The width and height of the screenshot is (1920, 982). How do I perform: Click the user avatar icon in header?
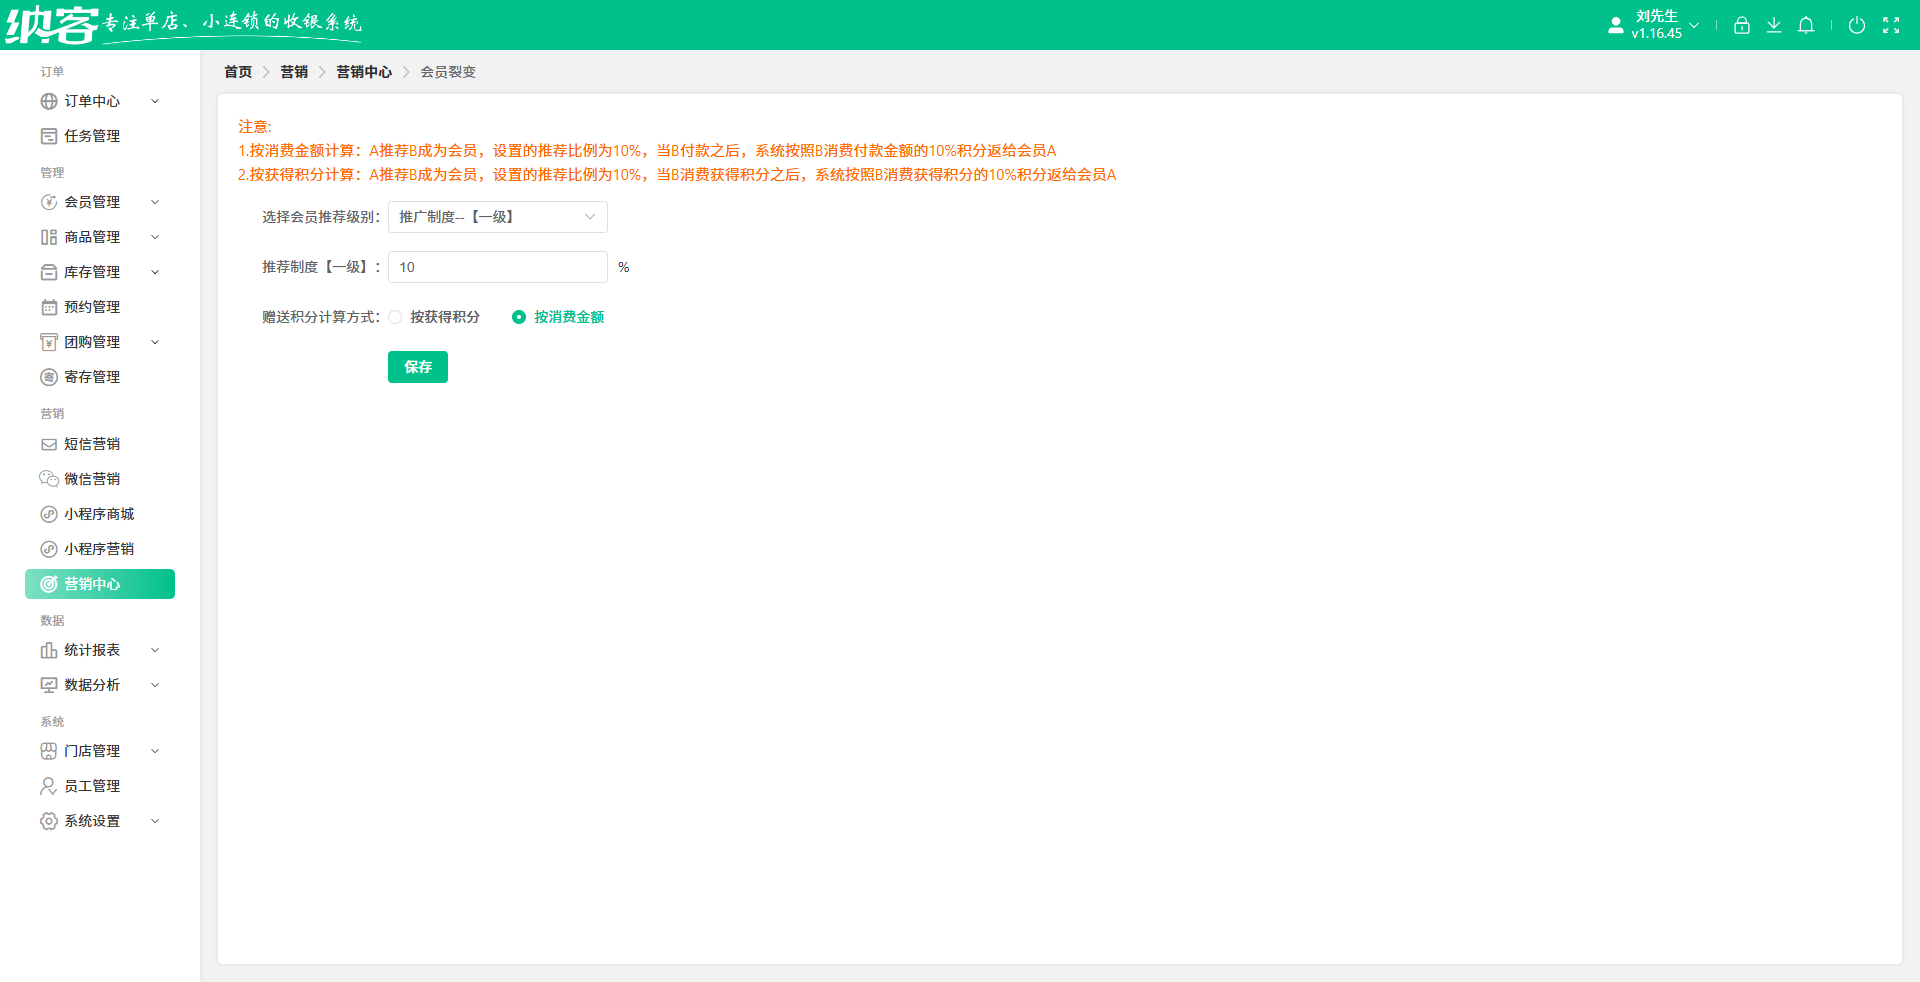[1616, 25]
